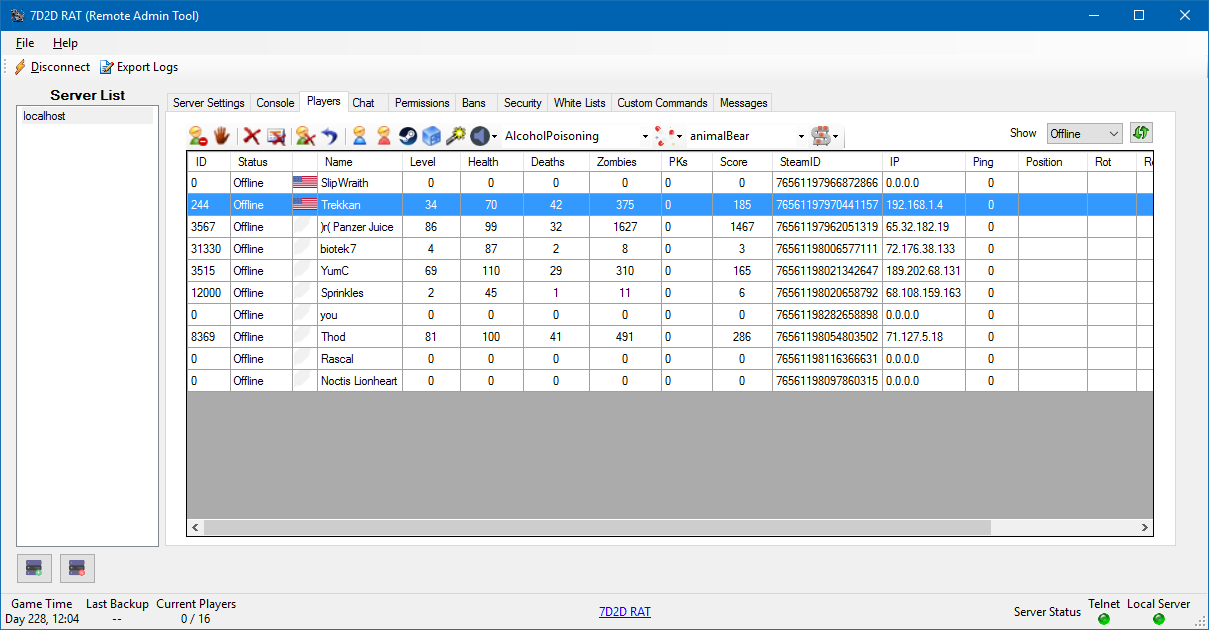Screen dimensions: 1209x630
Task: Click the magic wand icon in toolbar
Action: pyautogui.click(x=455, y=136)
